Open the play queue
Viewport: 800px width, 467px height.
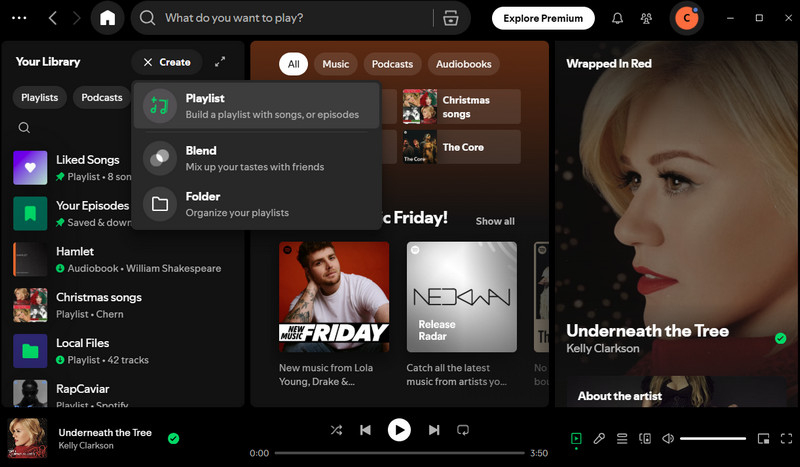622,438
